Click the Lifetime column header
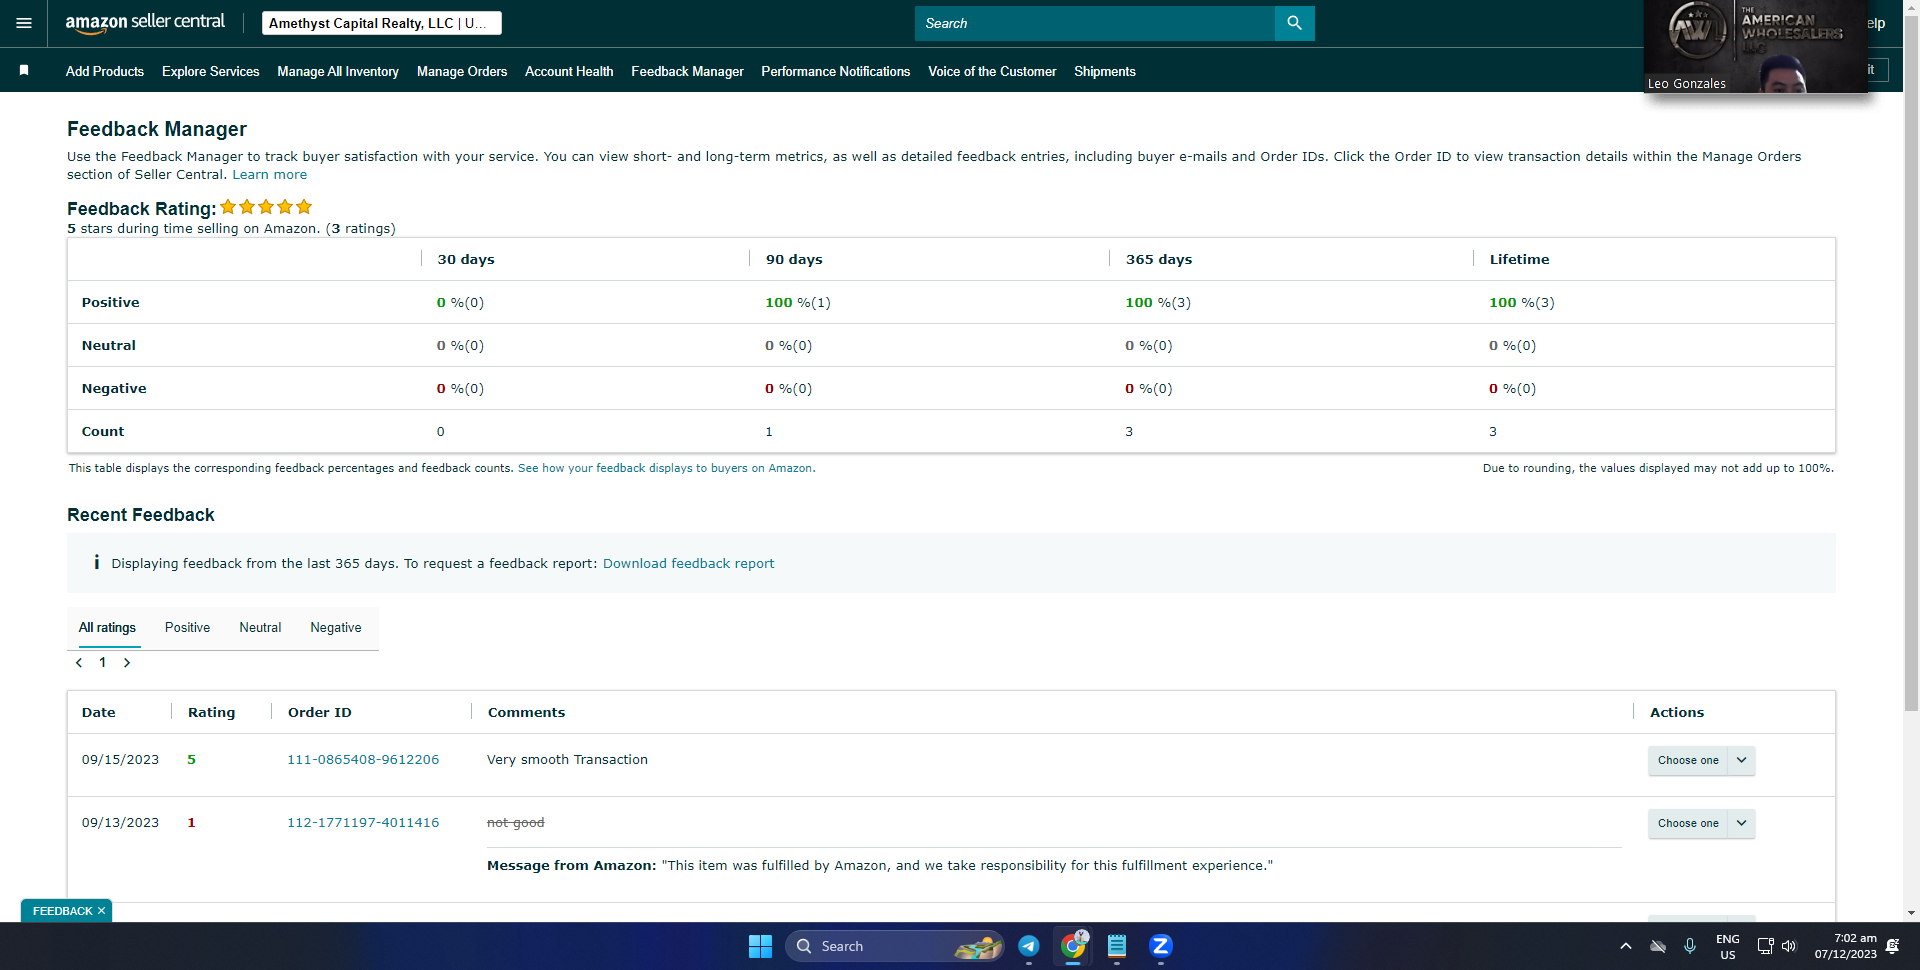The image size is (1920, 970). pos(1519,259)
